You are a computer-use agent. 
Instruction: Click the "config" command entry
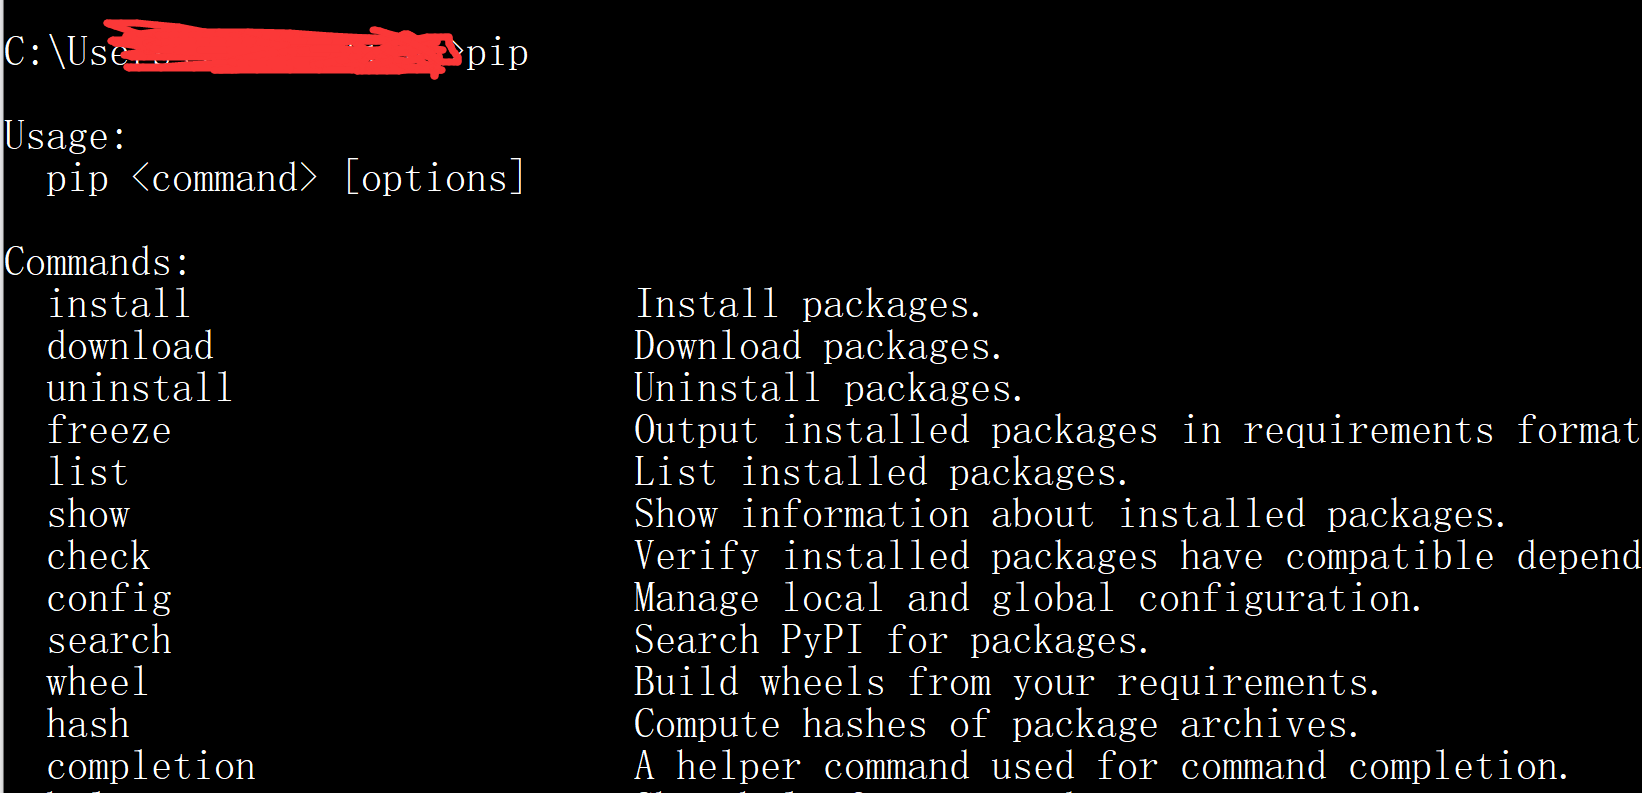109,599
